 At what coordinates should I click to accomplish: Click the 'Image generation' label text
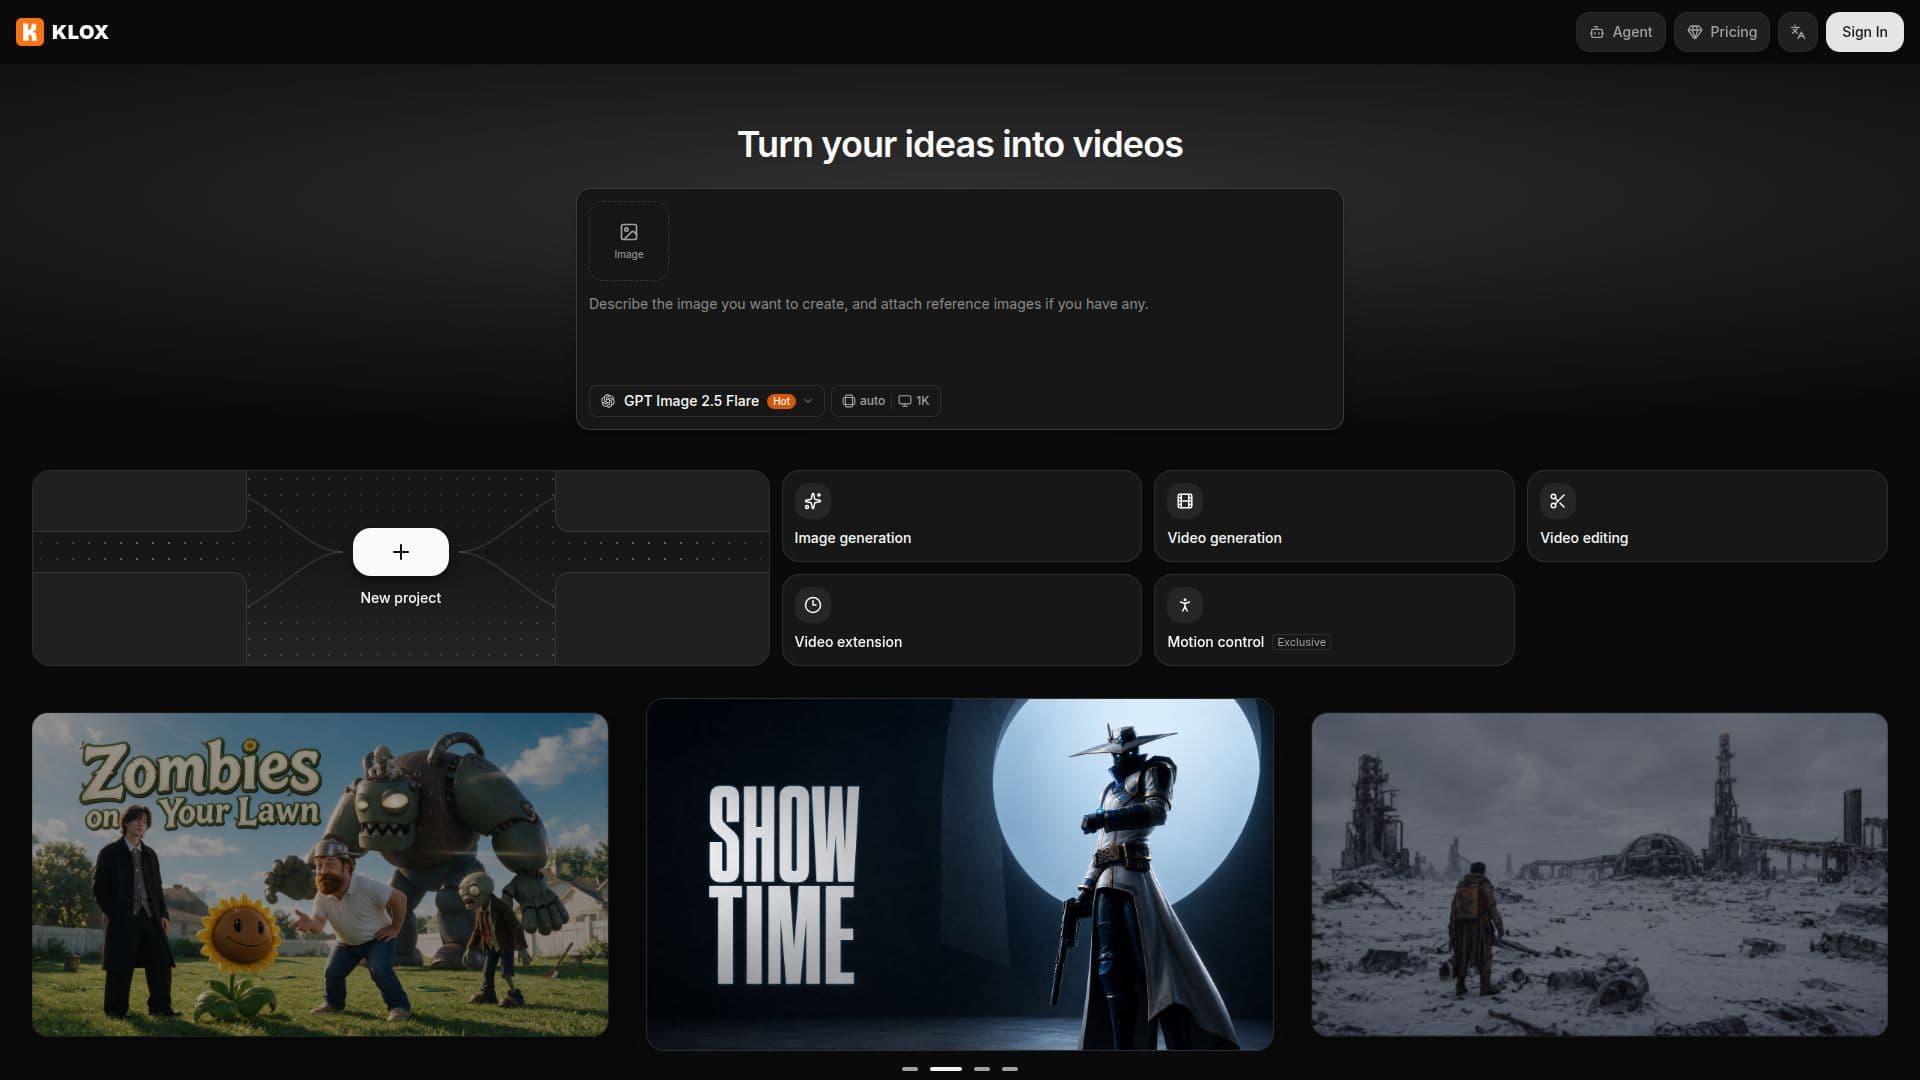[852, 538]
